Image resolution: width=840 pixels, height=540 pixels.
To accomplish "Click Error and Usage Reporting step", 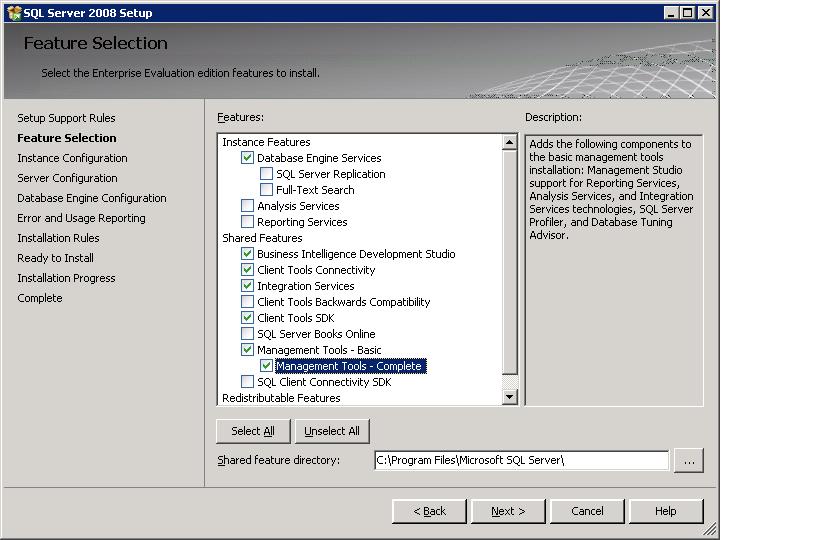I will point(81,218).
